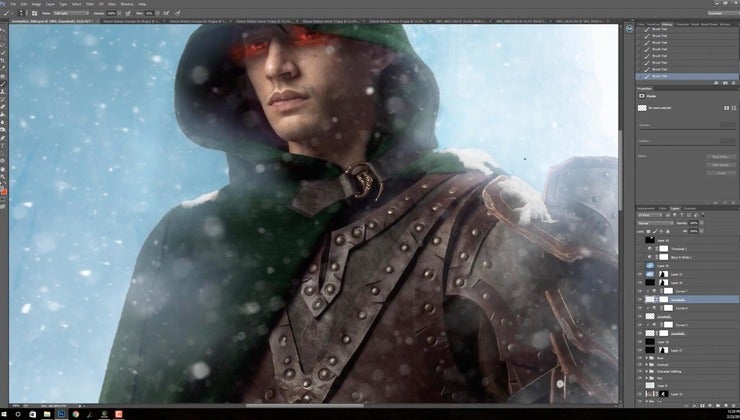
Task: Open the File menu
Action: [13, 4]
